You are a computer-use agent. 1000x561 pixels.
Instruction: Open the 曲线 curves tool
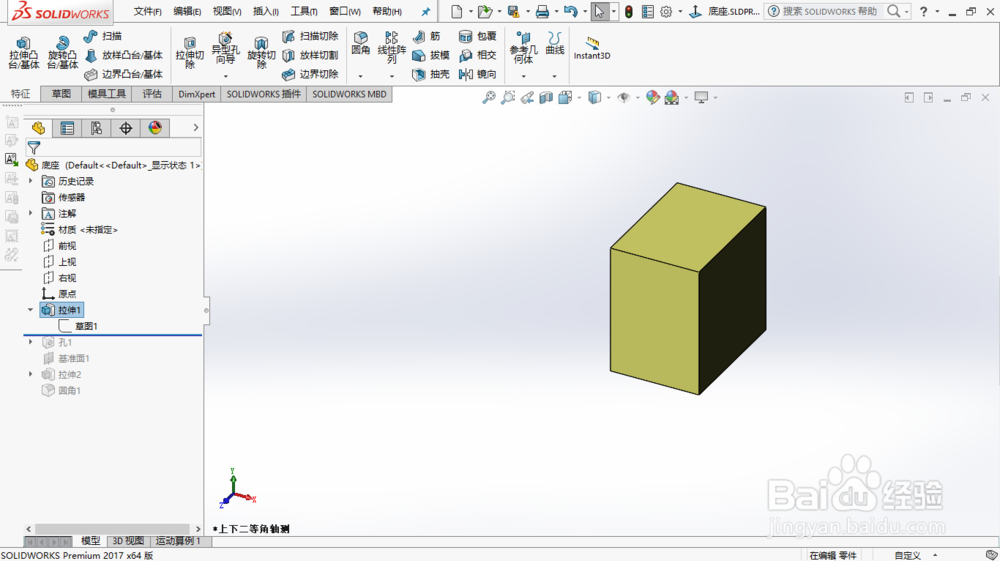click(x=555, y=43)
